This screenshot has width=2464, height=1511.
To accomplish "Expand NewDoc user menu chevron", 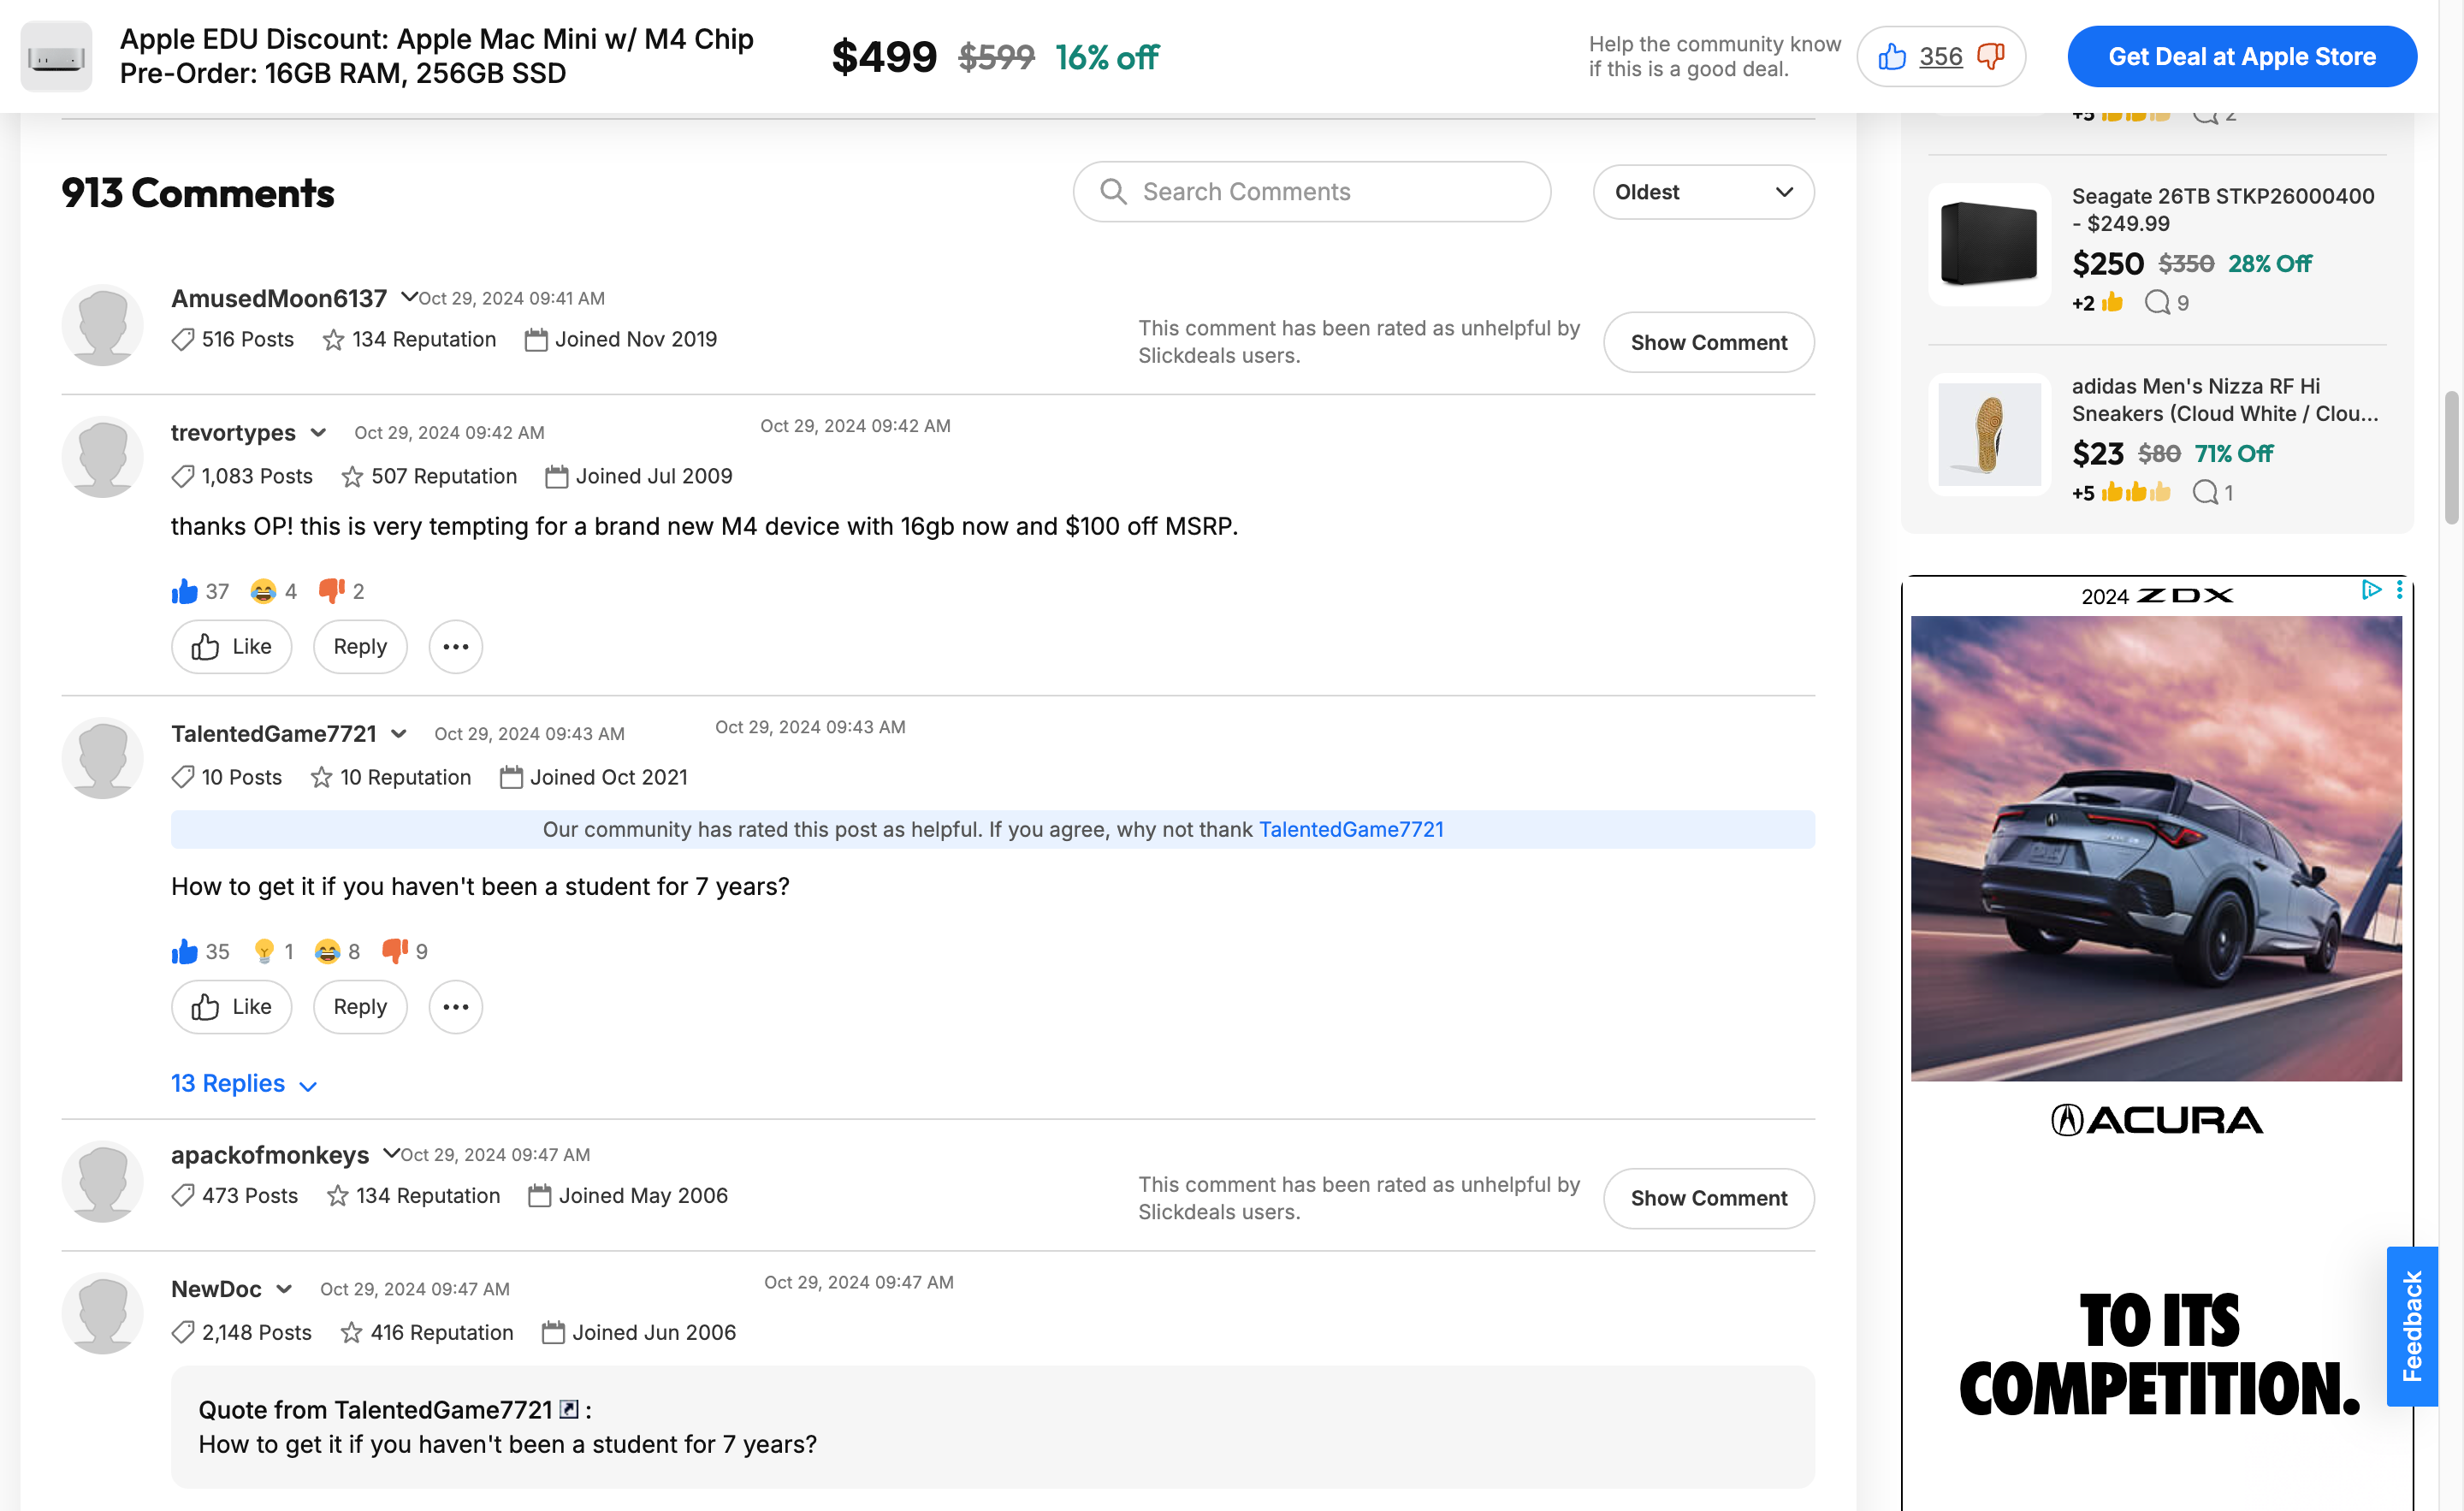I will pyautogui.click(x=284, y=1289).
